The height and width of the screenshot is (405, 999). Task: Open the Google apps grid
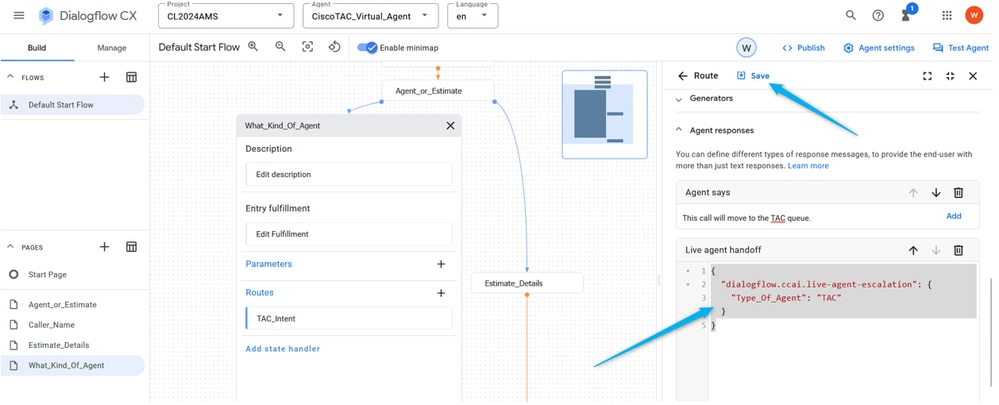(947, 15)
